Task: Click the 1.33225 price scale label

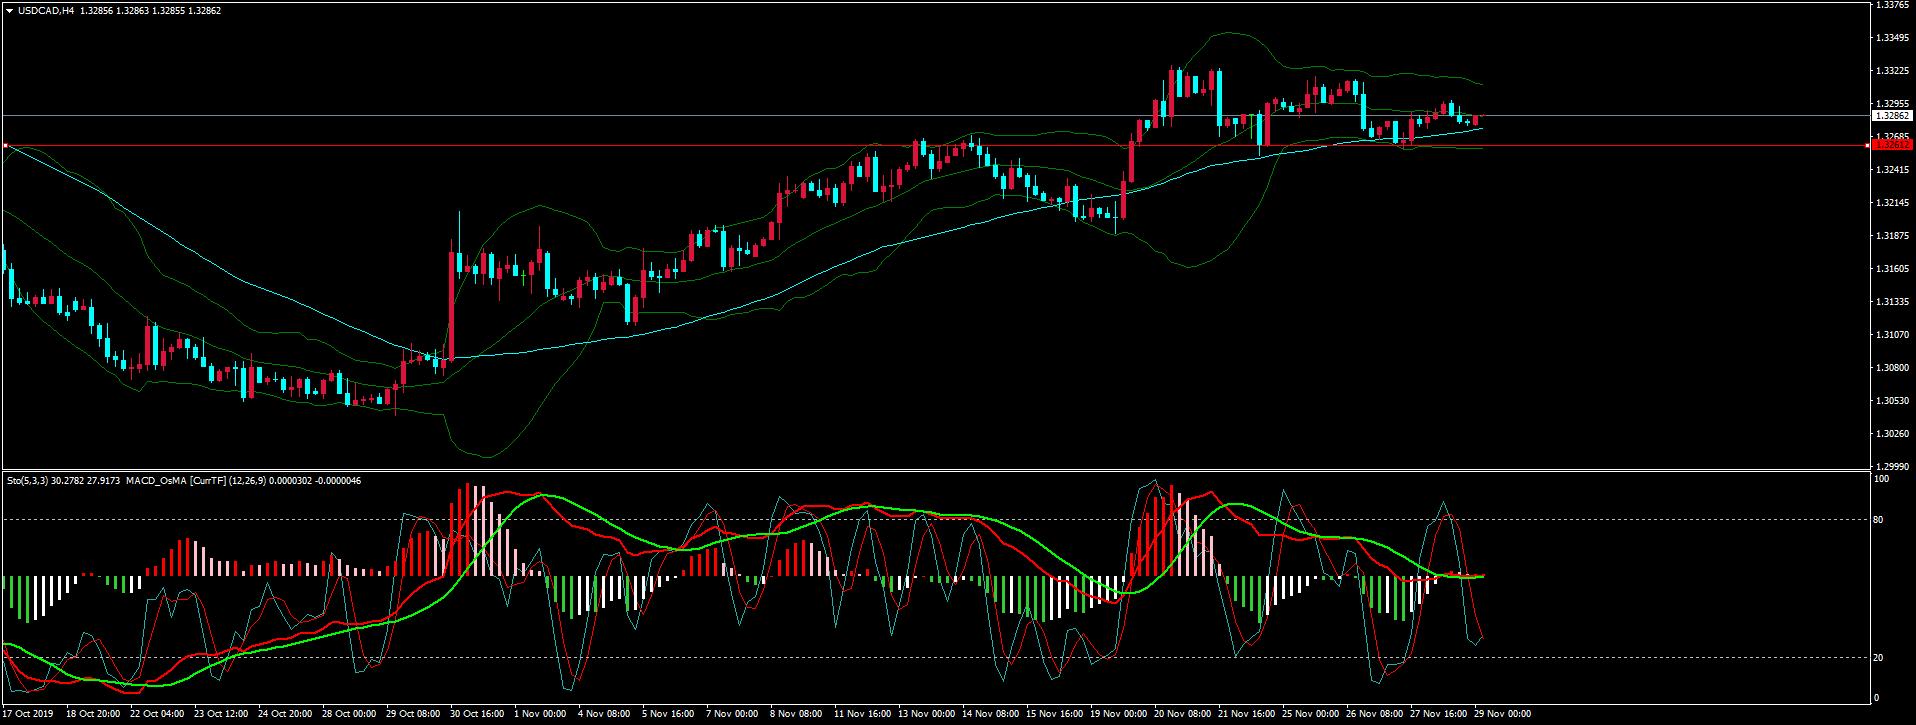Action: tap(1894, 71)
